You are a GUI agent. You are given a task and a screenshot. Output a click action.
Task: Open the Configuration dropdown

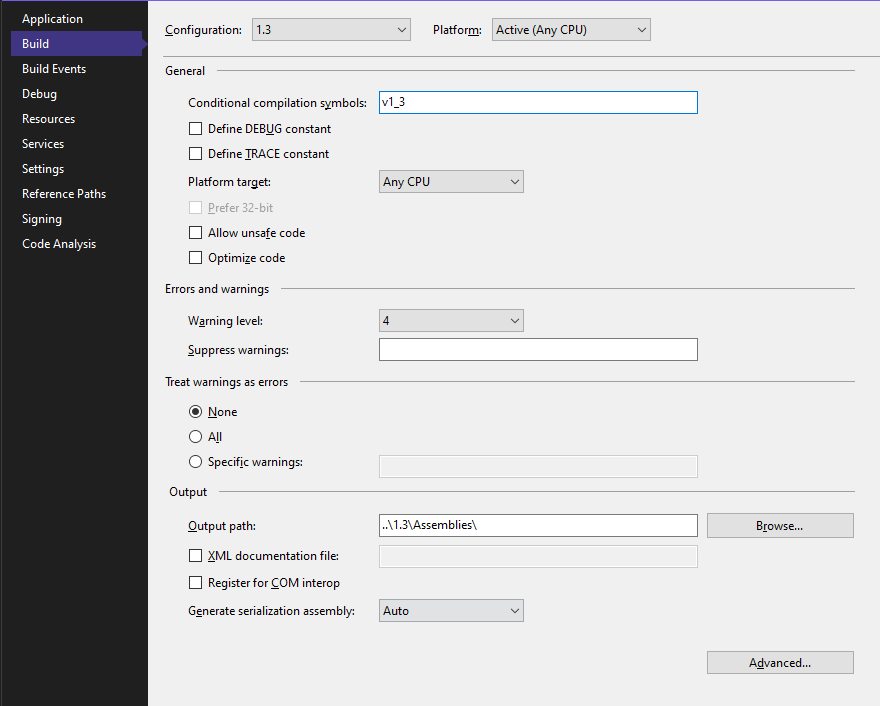coord(331,29)
